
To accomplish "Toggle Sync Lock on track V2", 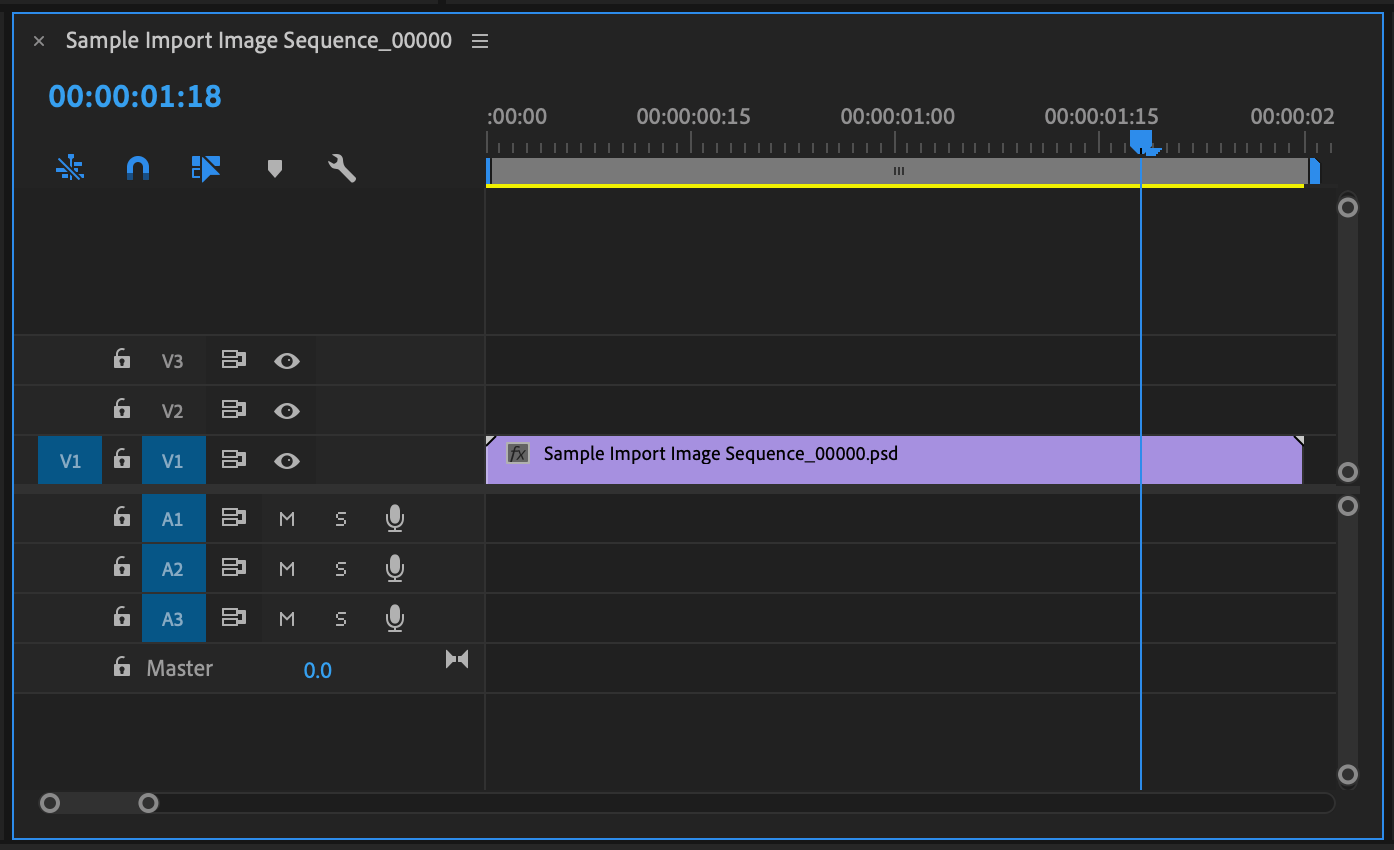I will pyautogui.click(x=233, y=410).
